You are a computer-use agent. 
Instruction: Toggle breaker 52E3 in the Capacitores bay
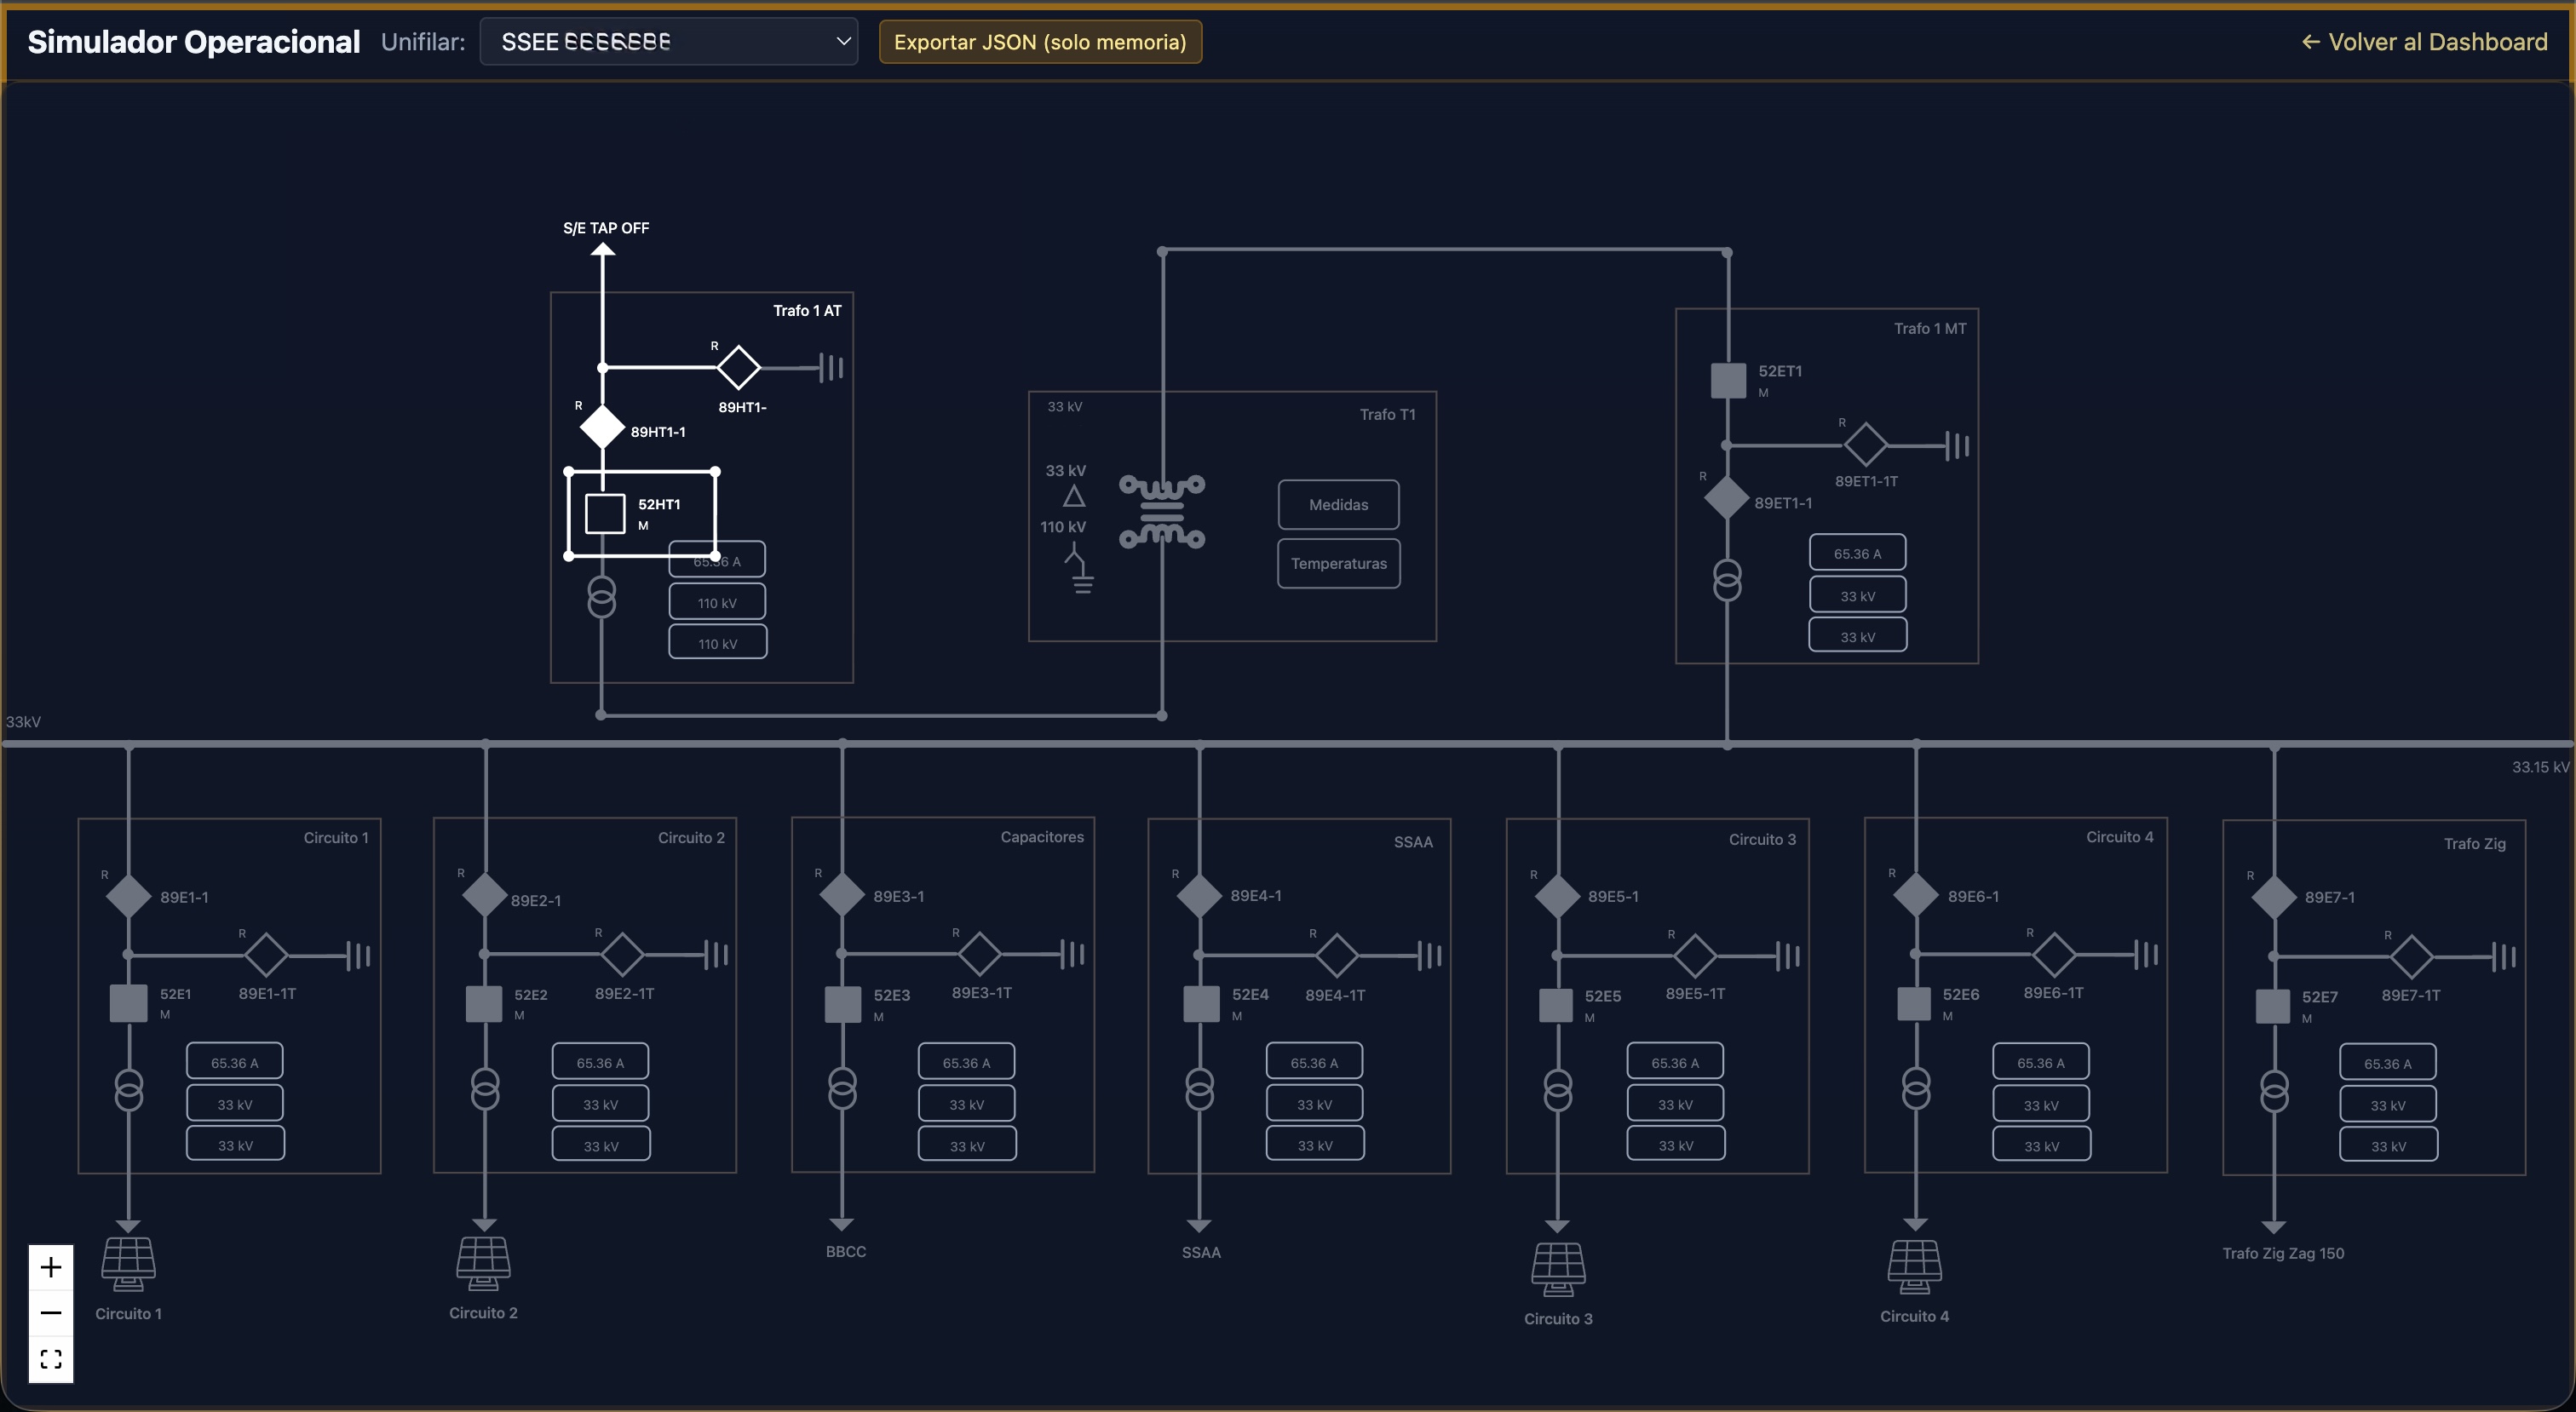[x=844, y=1005]
